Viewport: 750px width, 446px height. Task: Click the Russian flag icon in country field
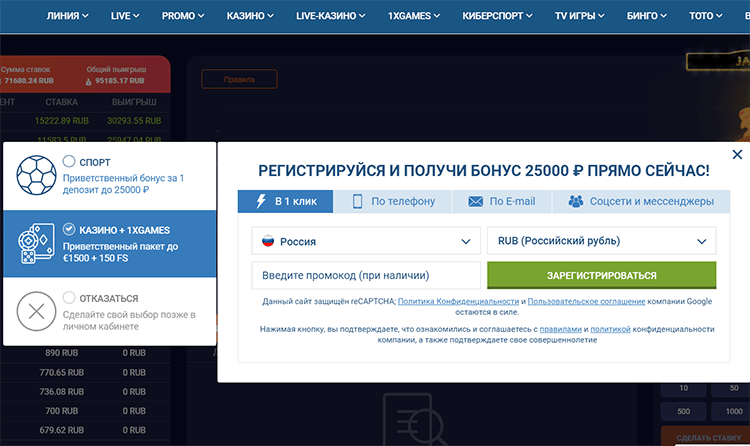268,241
